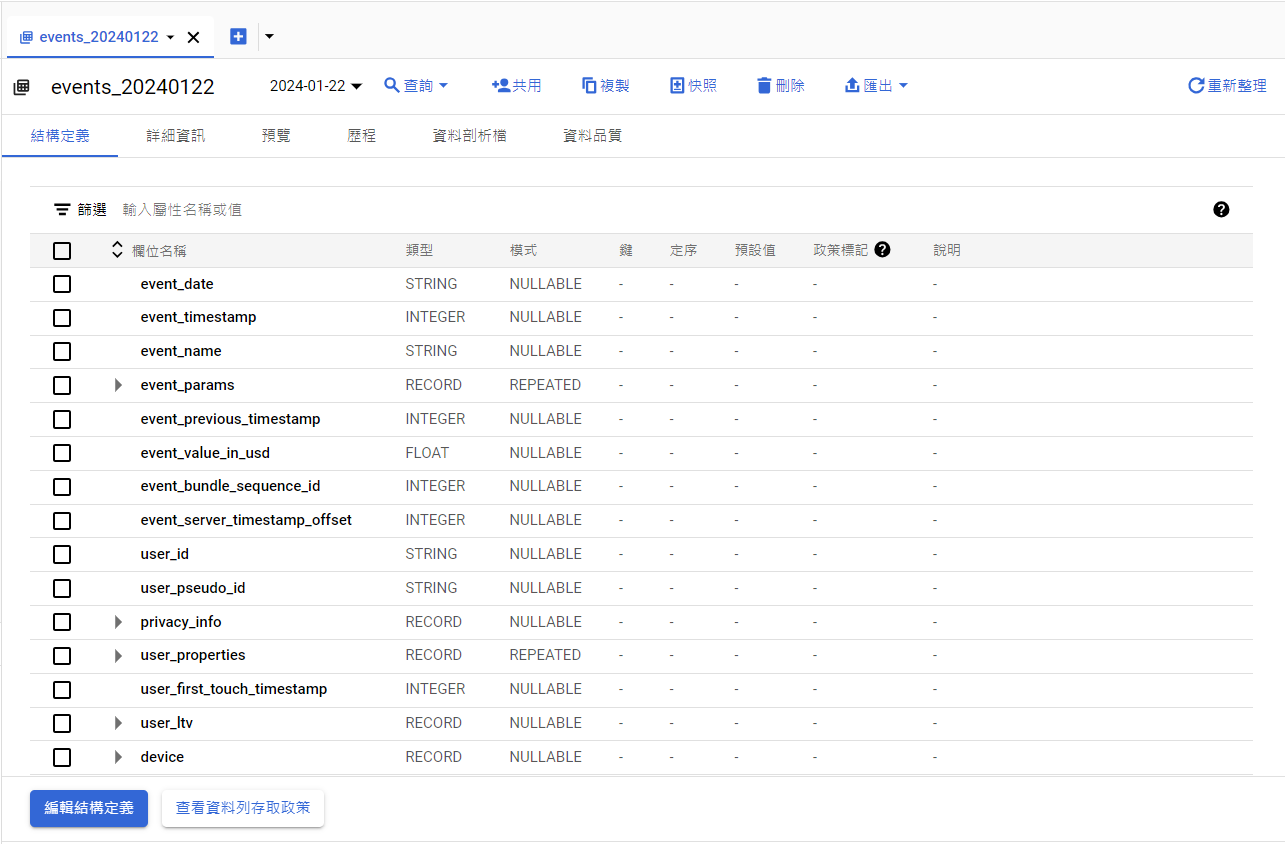1285x844 pixels.
Task: Check the event_date row checkbox
Action: point(62,284)
